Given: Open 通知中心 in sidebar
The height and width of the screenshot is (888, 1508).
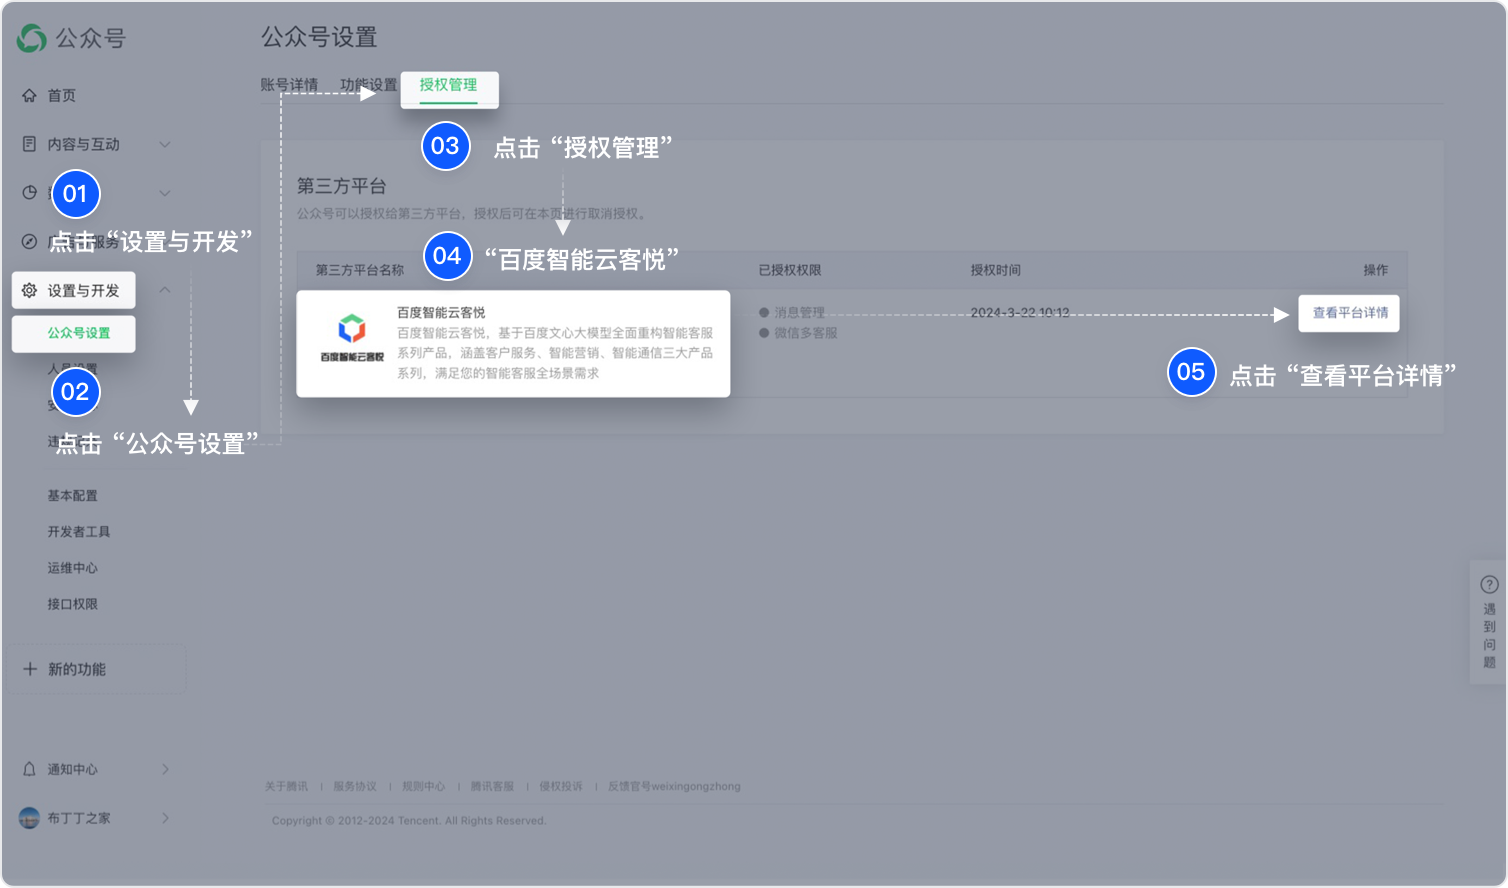Looking at the screenshot, I should coord(72,769).
